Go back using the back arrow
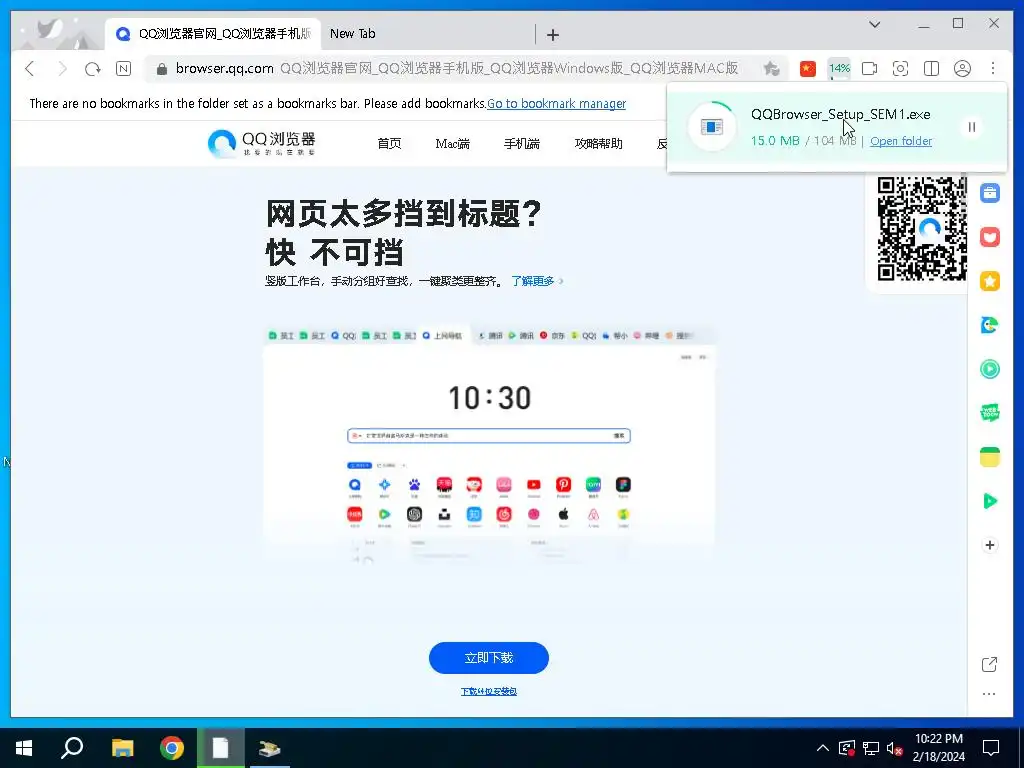The width and height of the screenshot is (1024, 768). tap(30, 69)
